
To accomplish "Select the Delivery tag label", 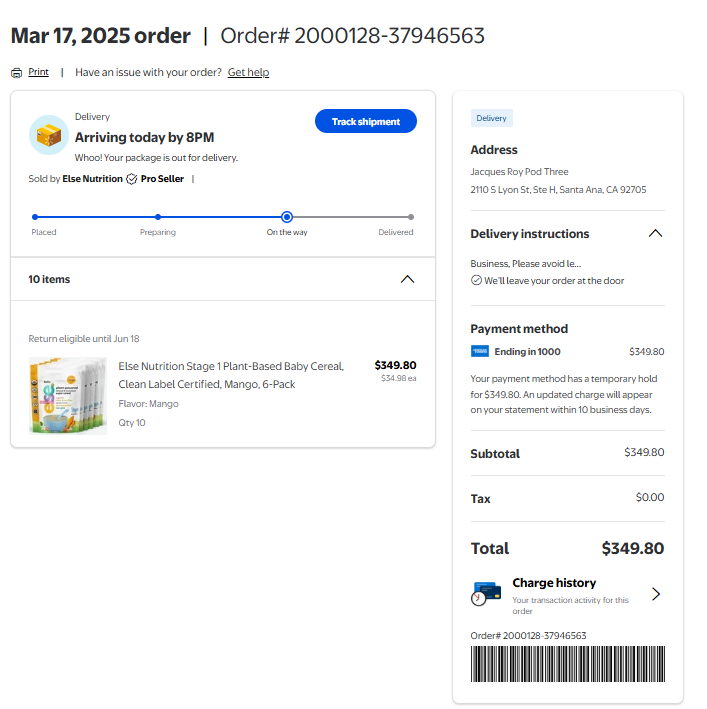I will tap(491, 118).
